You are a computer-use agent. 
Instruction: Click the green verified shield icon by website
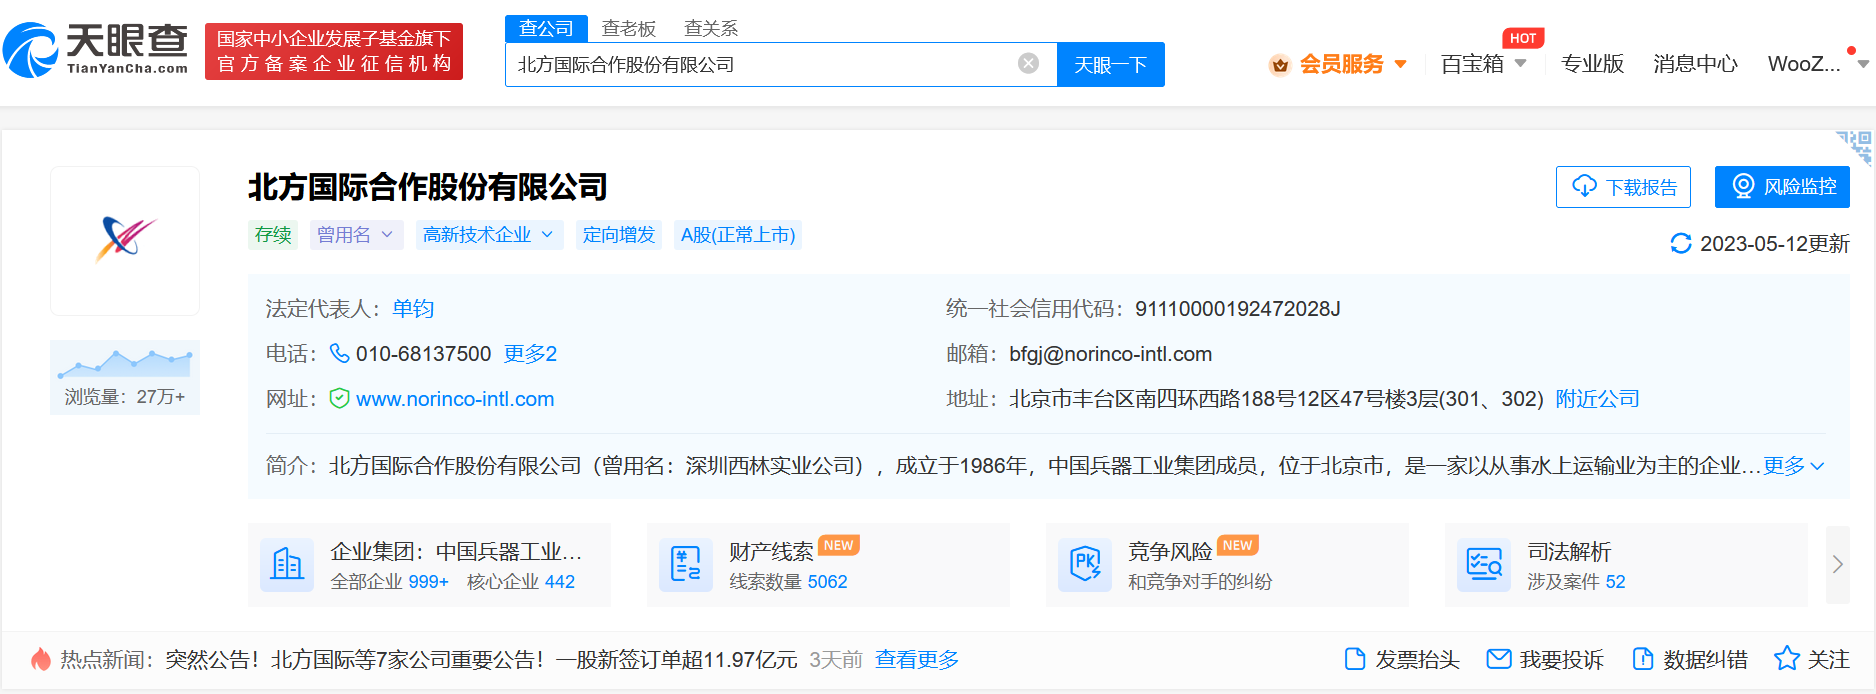coord(340,398)
